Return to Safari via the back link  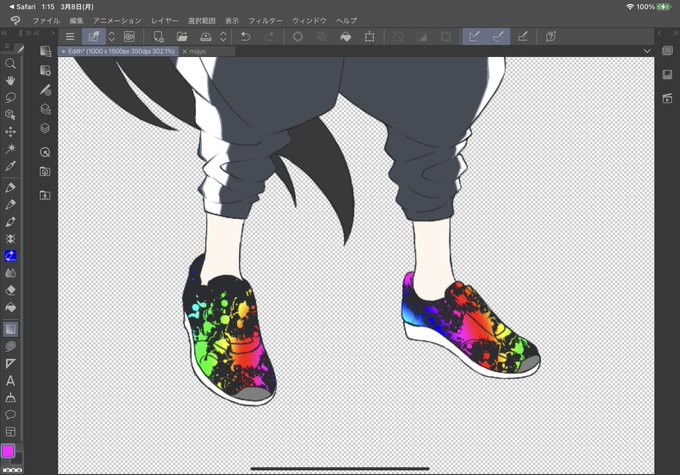[x=23, y=7]
